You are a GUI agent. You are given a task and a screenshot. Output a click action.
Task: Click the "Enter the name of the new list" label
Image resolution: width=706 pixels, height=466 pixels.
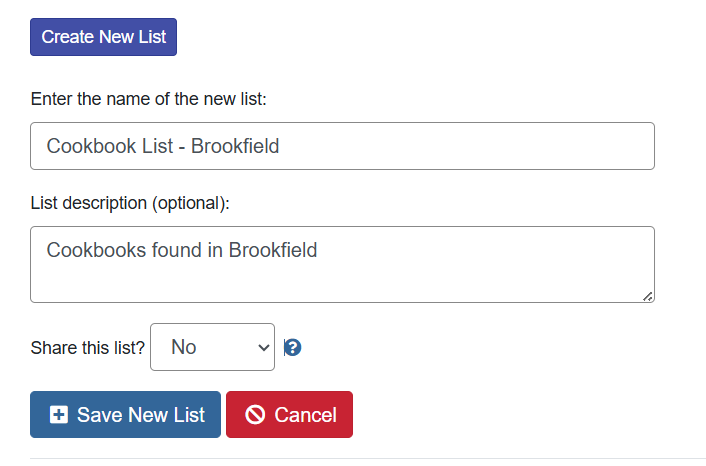pos(149,100)
